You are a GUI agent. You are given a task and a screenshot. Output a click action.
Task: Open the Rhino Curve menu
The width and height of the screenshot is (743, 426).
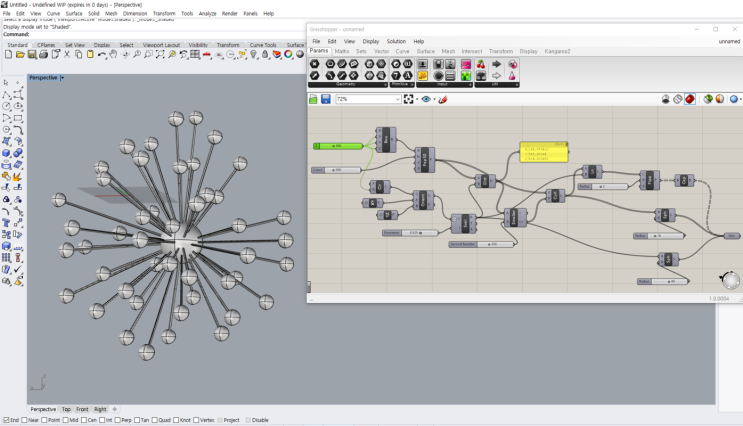click(x=53, y=13)
